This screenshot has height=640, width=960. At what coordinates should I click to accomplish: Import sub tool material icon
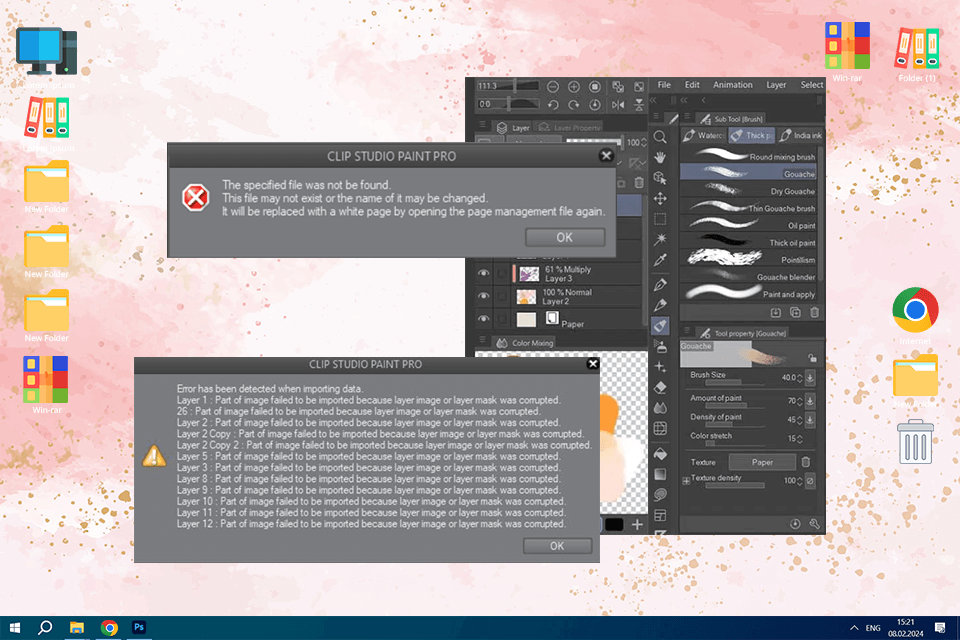click(x=776, y=312)
